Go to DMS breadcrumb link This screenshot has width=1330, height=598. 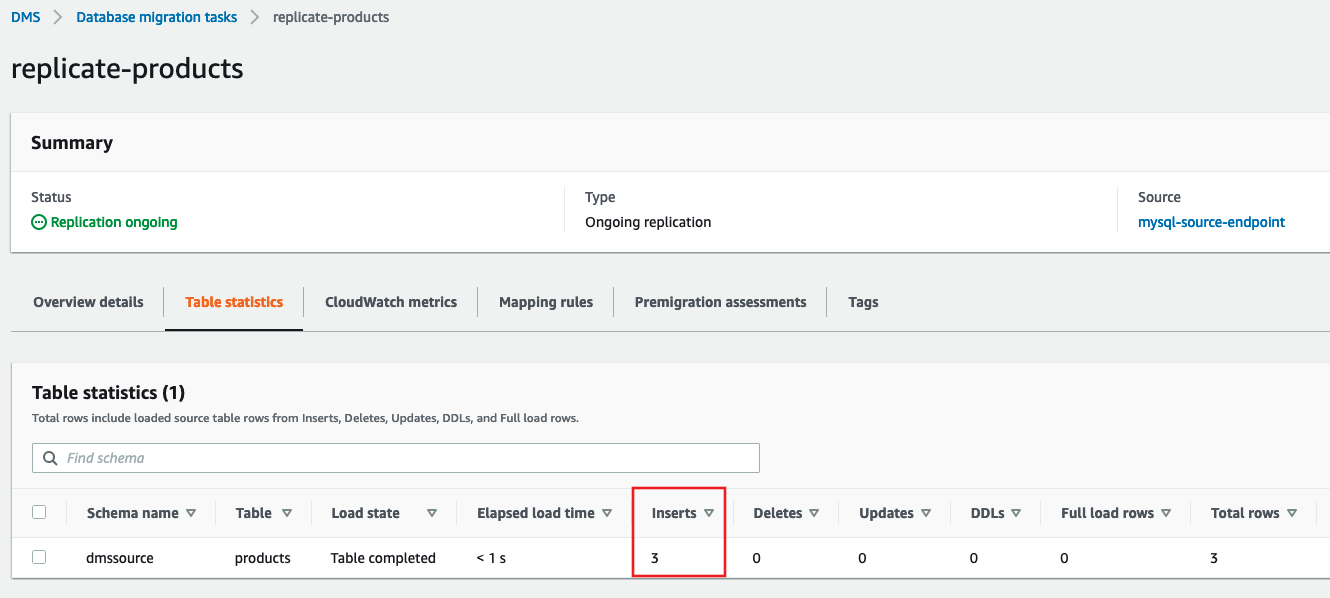(x=26, y=17)
